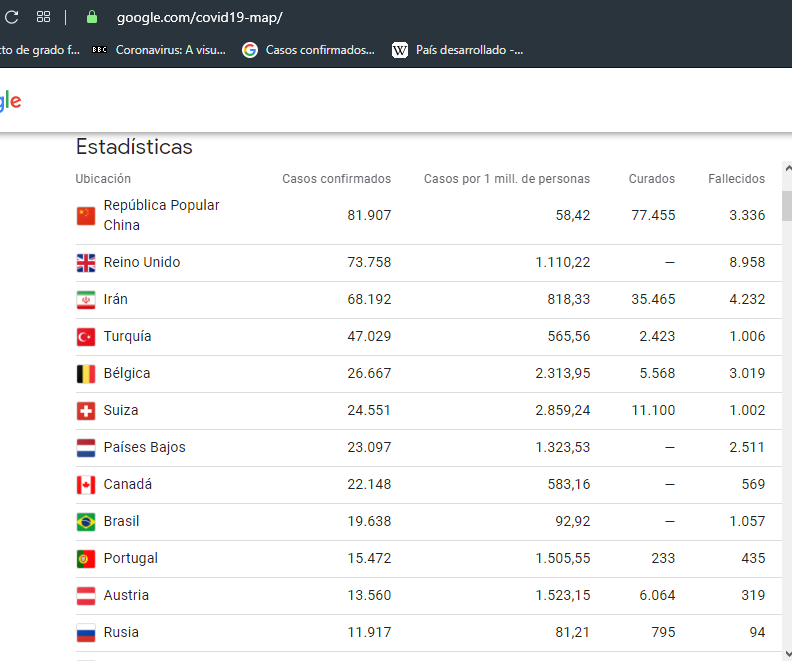Click the Brasil flag icon
The width and height of the screenshot is (792, 664).
pos(86,522)
